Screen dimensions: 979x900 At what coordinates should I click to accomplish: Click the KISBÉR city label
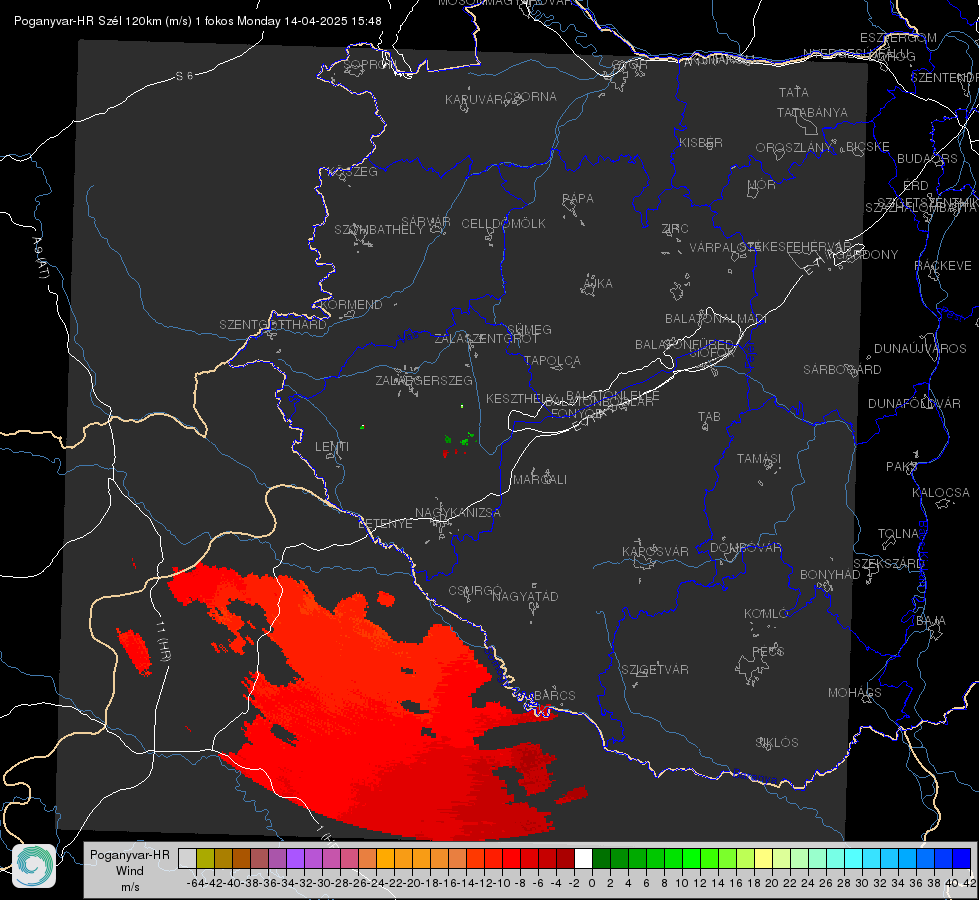point(701,143)
